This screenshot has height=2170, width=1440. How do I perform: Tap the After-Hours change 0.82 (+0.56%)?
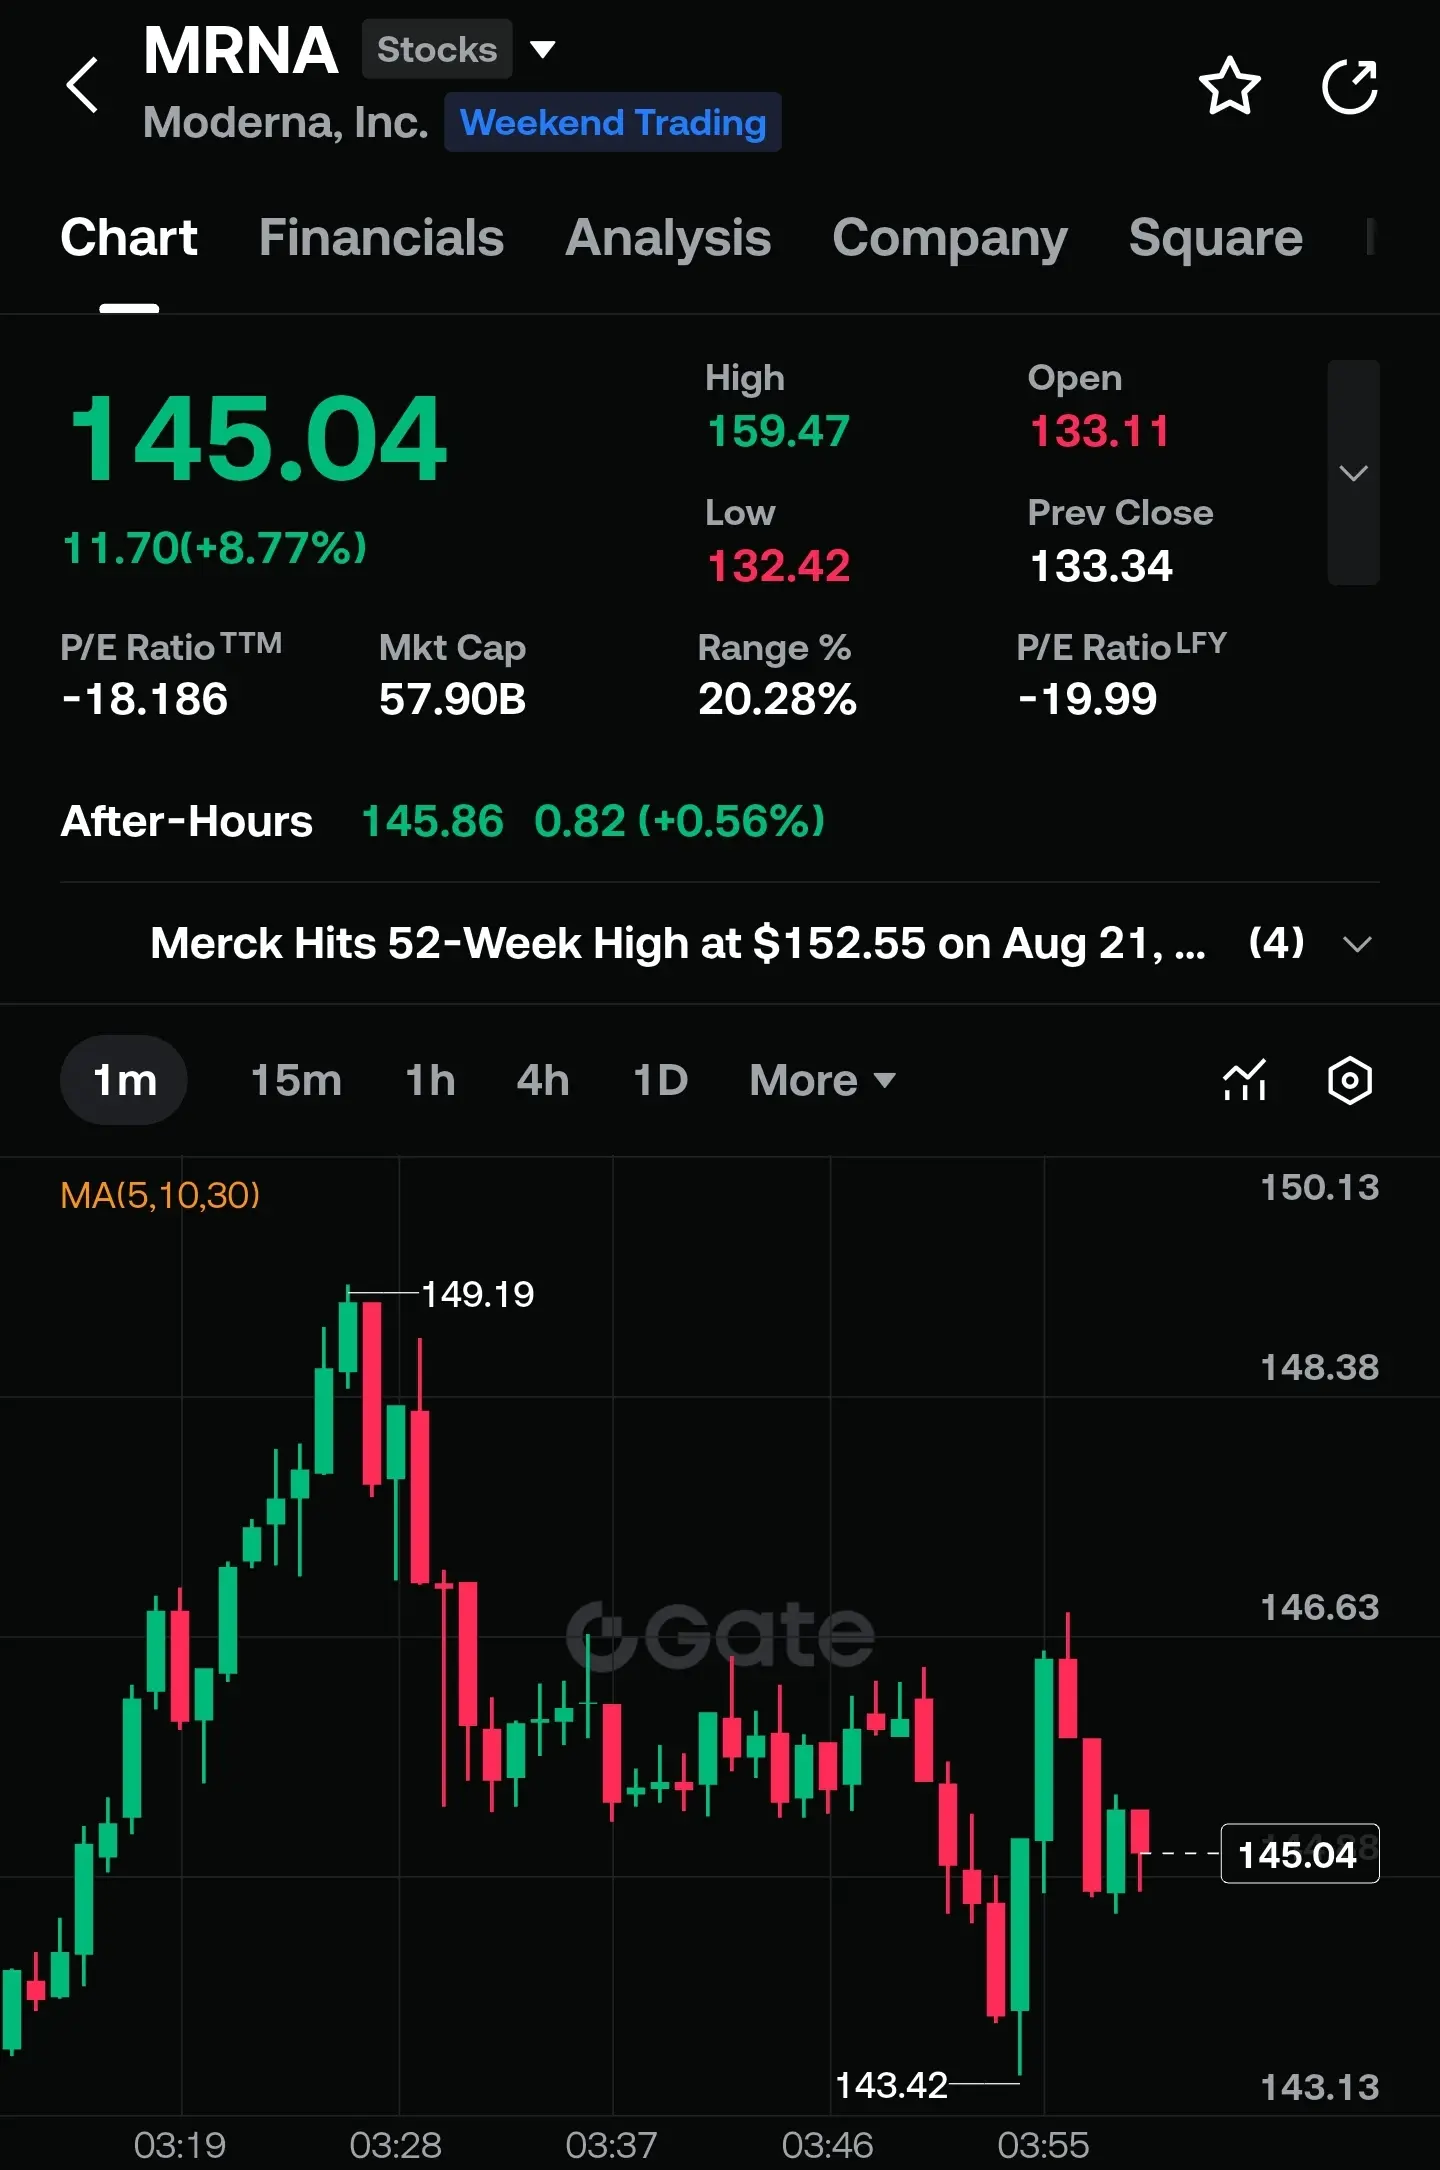click(x=680, y=822)
